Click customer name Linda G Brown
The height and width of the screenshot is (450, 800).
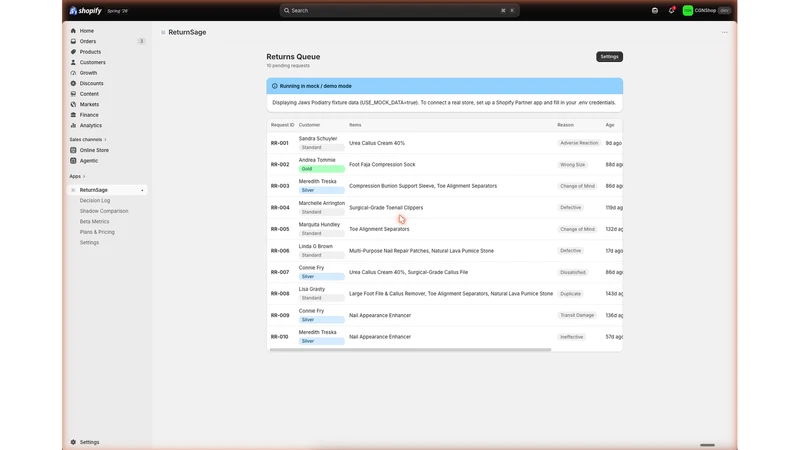point(315,246)
